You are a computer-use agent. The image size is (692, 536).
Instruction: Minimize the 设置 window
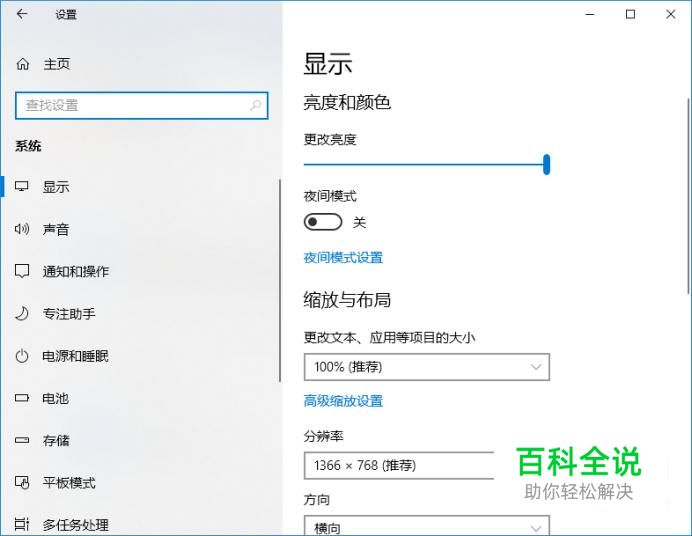pyautogui.click(x=590, y=15)
